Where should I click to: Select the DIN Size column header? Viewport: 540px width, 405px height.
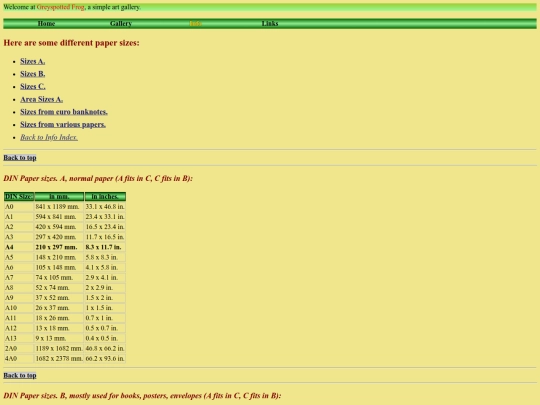[x=19, y=197]
